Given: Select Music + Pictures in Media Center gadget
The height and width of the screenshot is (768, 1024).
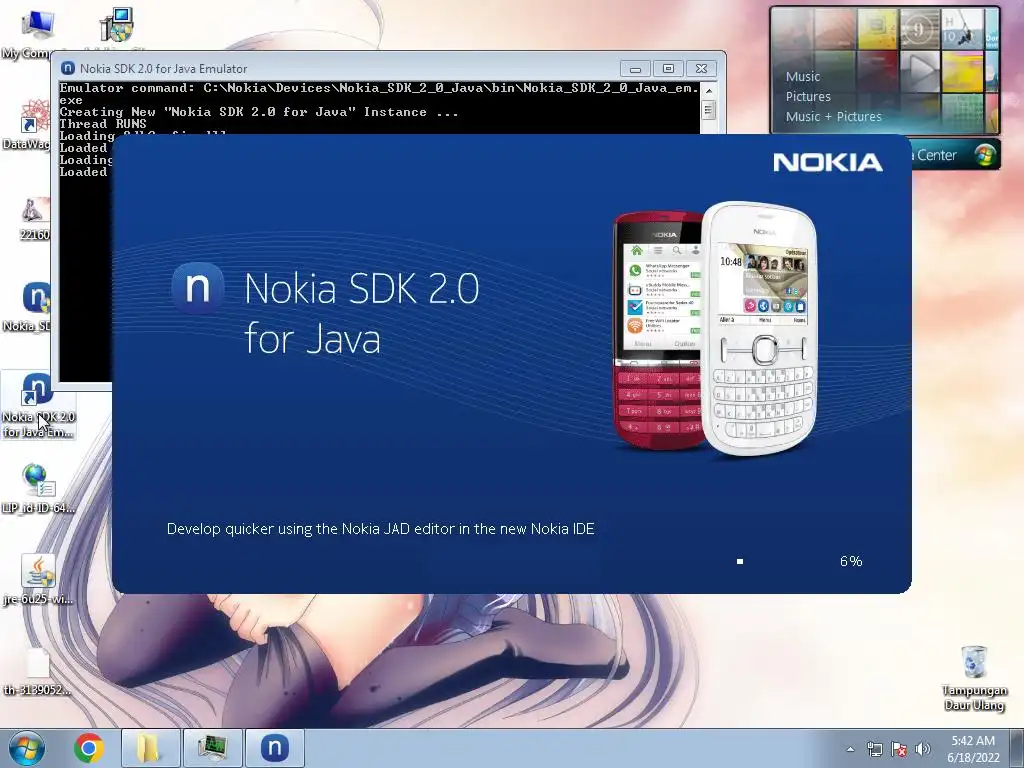Looking at the screenshot, I should tap(833, 117).
